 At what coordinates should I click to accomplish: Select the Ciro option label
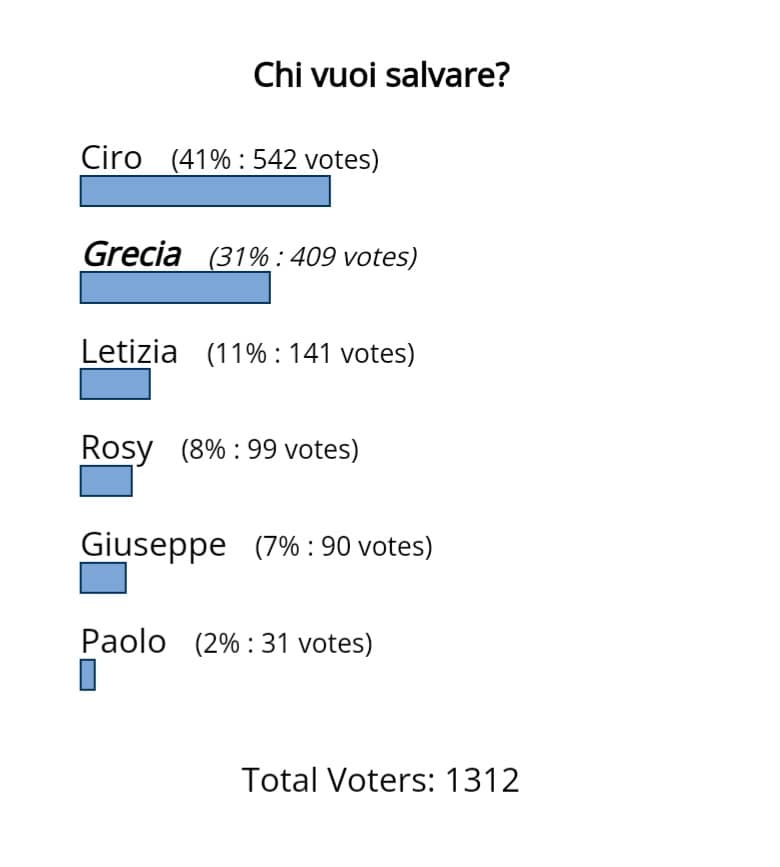pos(111,158)
